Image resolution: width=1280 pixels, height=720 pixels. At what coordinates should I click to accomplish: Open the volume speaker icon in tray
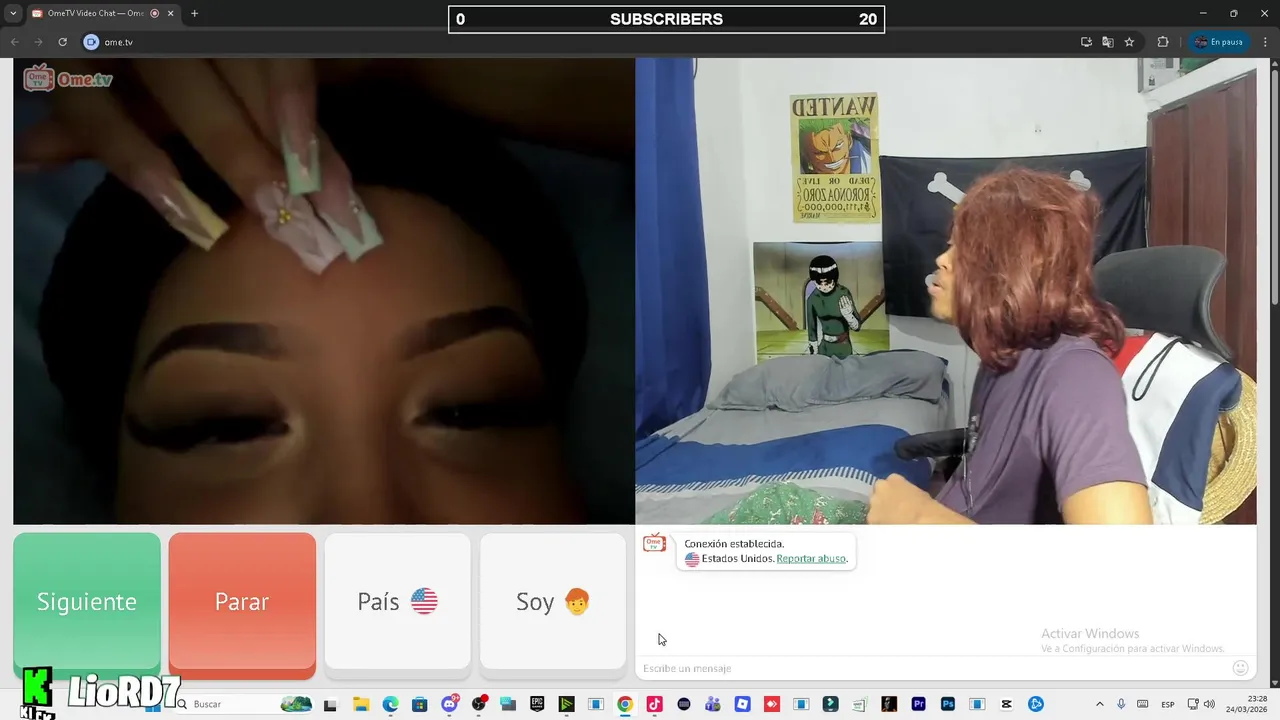click(x=1209, y=704)
